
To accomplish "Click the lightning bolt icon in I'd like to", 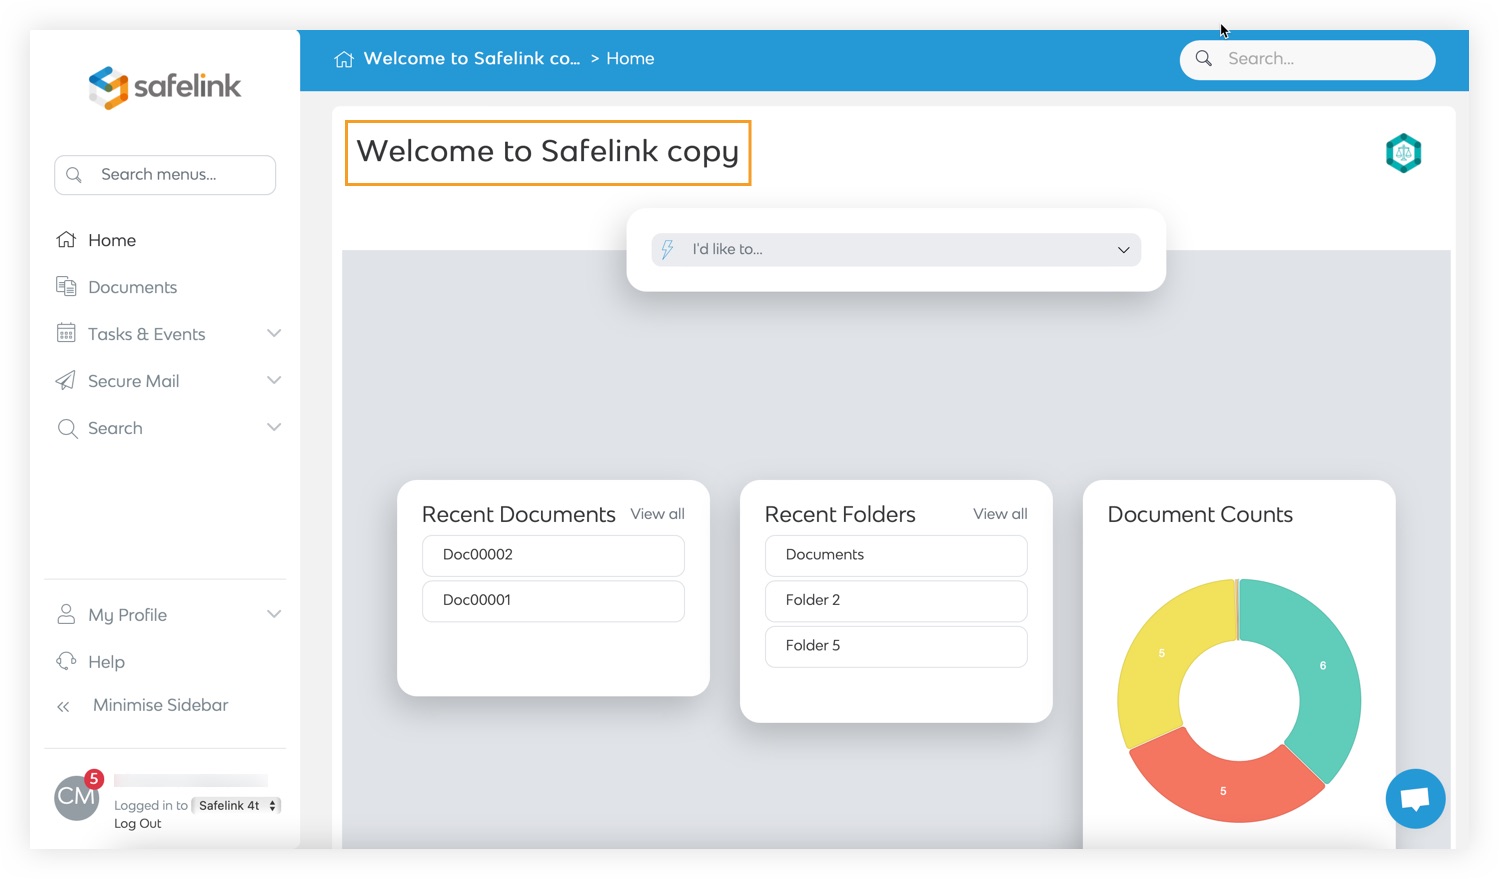I will pos(667,249).
